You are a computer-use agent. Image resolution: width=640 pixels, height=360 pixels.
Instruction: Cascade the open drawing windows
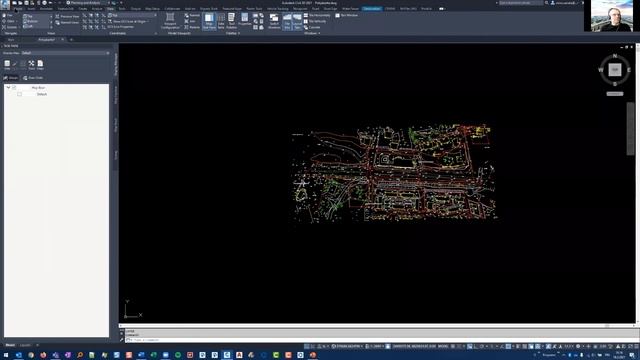click(x=312, y=27)
